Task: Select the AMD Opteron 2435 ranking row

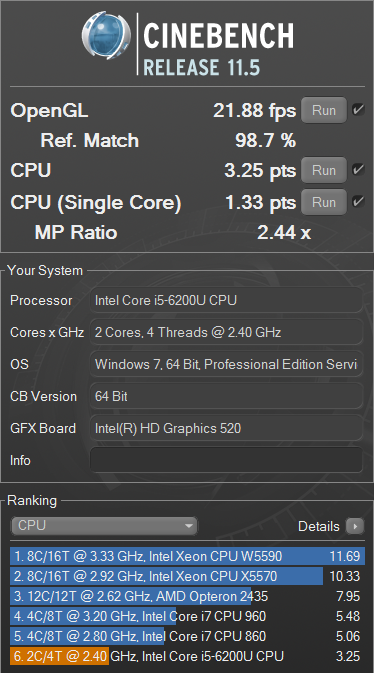Action: (188, 596)
